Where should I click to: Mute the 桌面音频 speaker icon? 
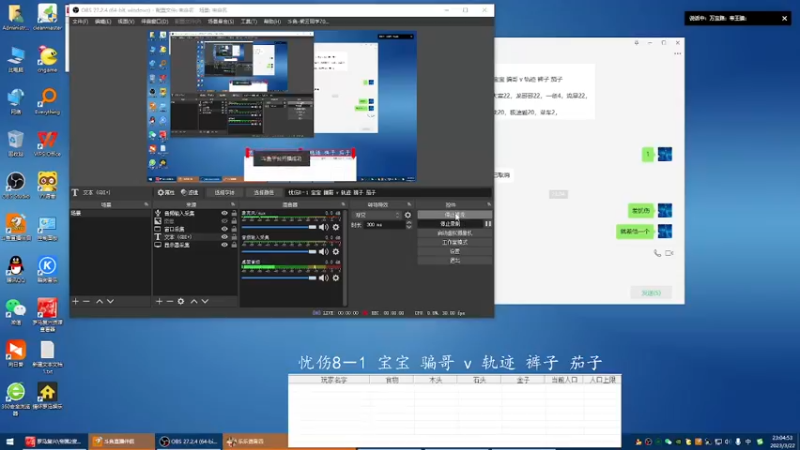323,278
